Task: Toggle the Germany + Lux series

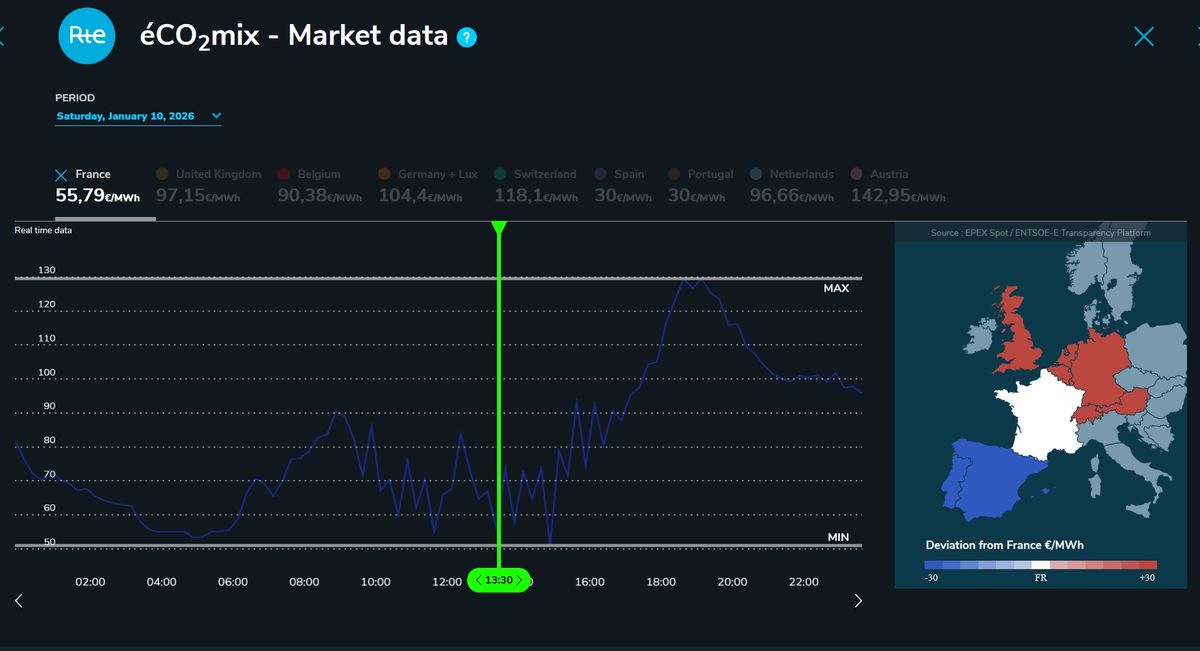Action: (x=428, y=174)
